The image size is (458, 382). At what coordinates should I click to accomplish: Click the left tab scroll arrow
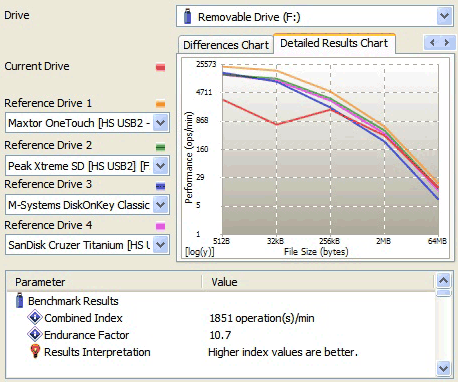point(432,43)
